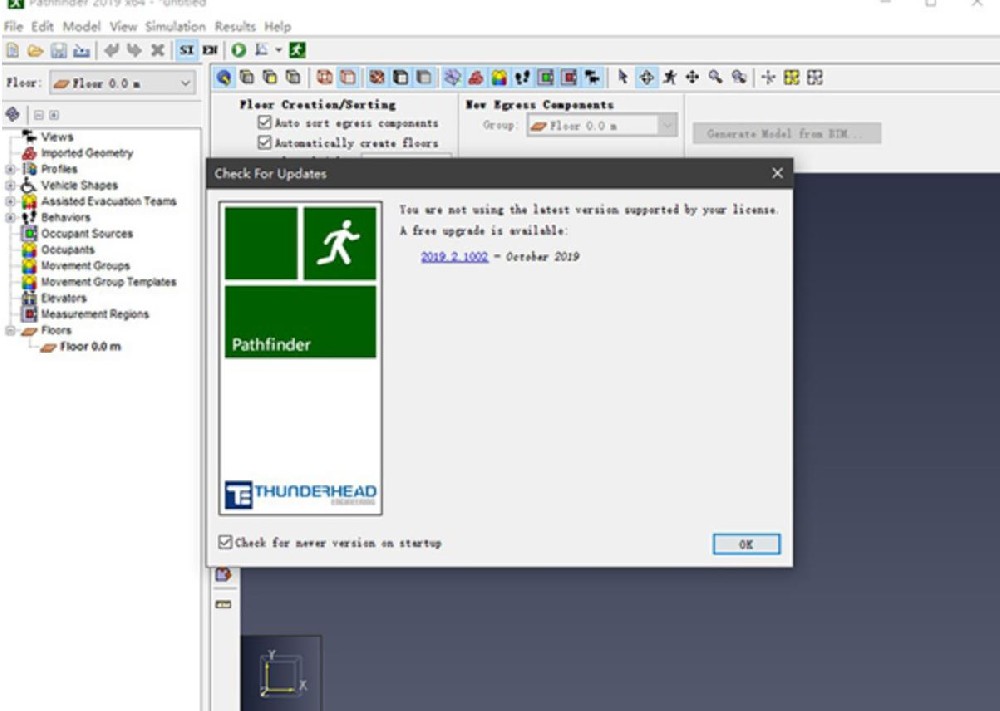Screen dimensions: 1000x711
Task: Click the Open file folder icon
Action: click(36, 50)
